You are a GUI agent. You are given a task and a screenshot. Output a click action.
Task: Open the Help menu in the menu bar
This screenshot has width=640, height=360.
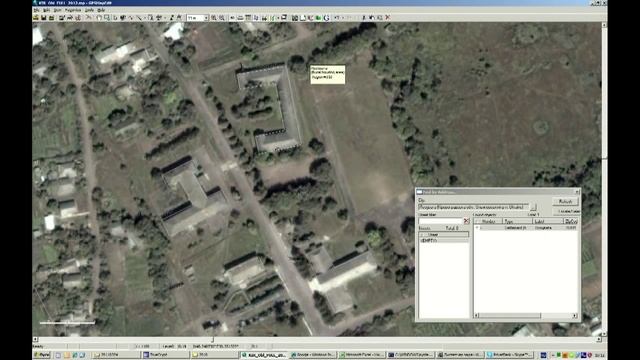101,10
